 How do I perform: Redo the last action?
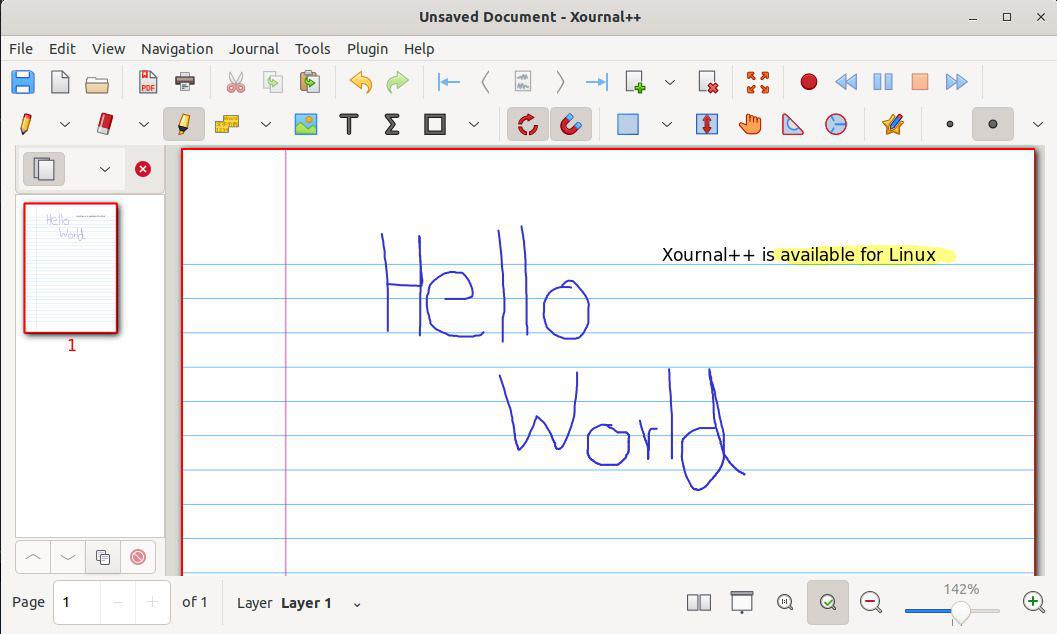(398, 82)
